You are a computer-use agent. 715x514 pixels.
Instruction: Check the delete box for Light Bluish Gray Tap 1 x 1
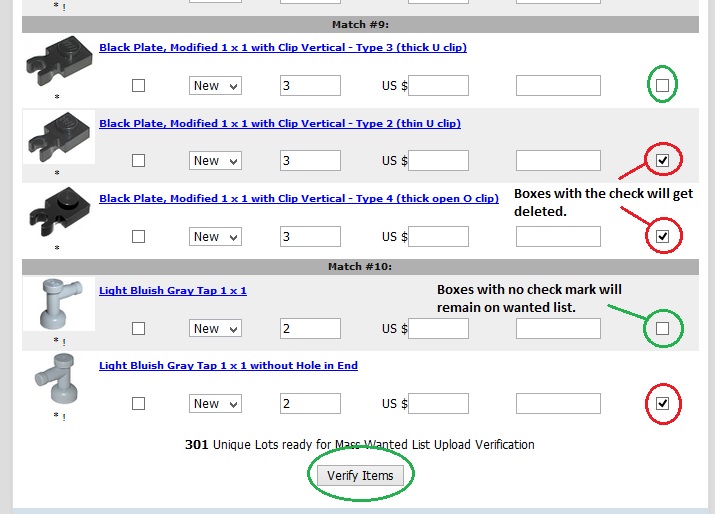point(662,328)
